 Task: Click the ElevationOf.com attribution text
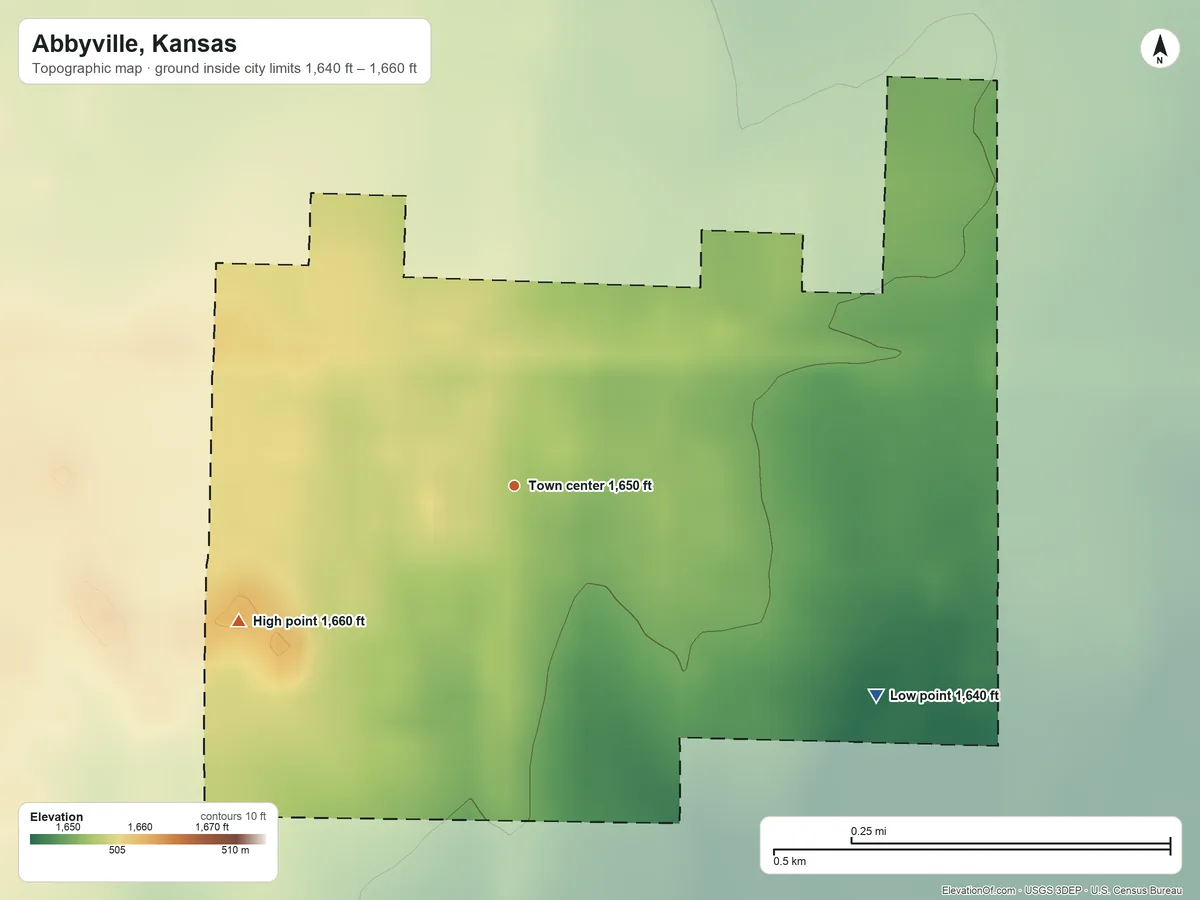[x=1063, y=890]
